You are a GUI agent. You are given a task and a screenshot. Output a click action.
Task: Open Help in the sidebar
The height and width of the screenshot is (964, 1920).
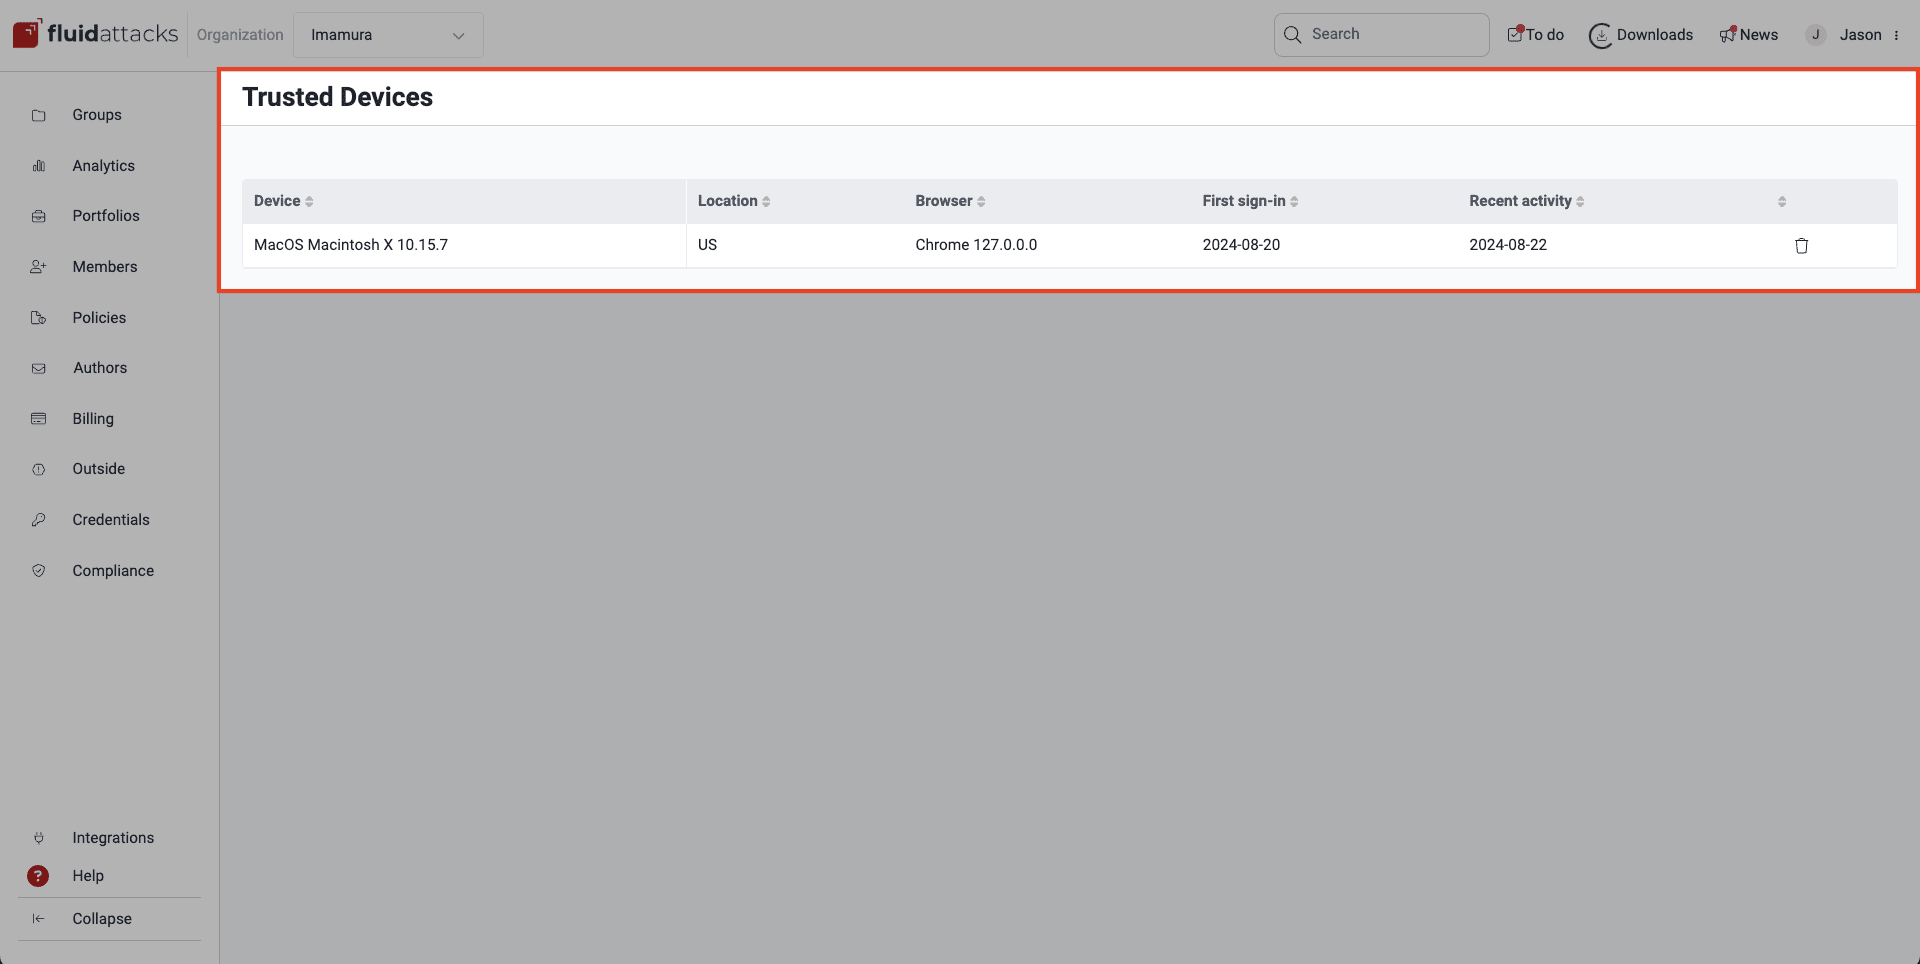pos(88,876)
